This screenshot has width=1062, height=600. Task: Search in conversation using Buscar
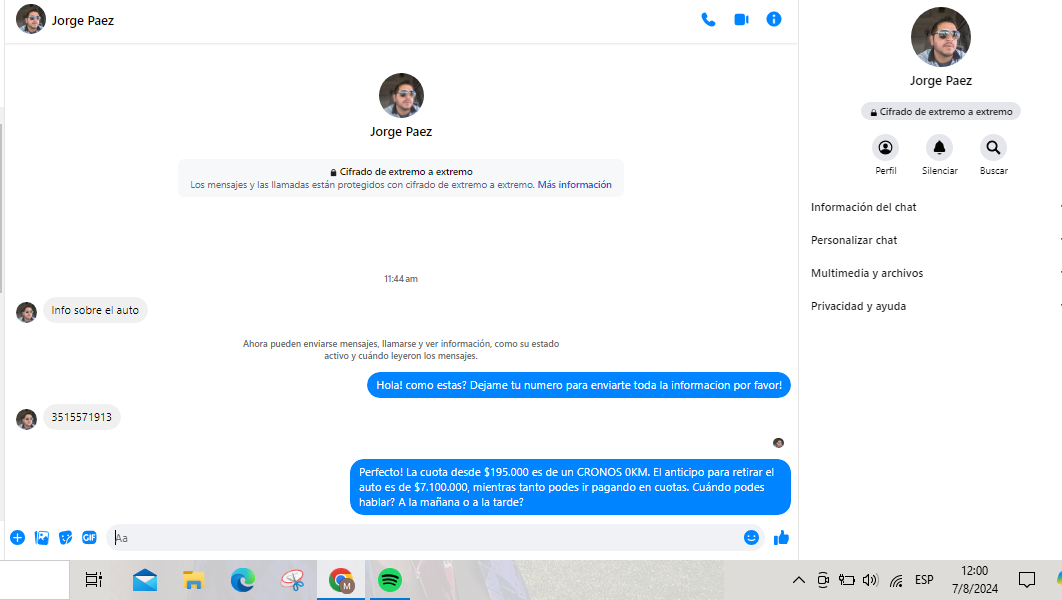(993, 148)
